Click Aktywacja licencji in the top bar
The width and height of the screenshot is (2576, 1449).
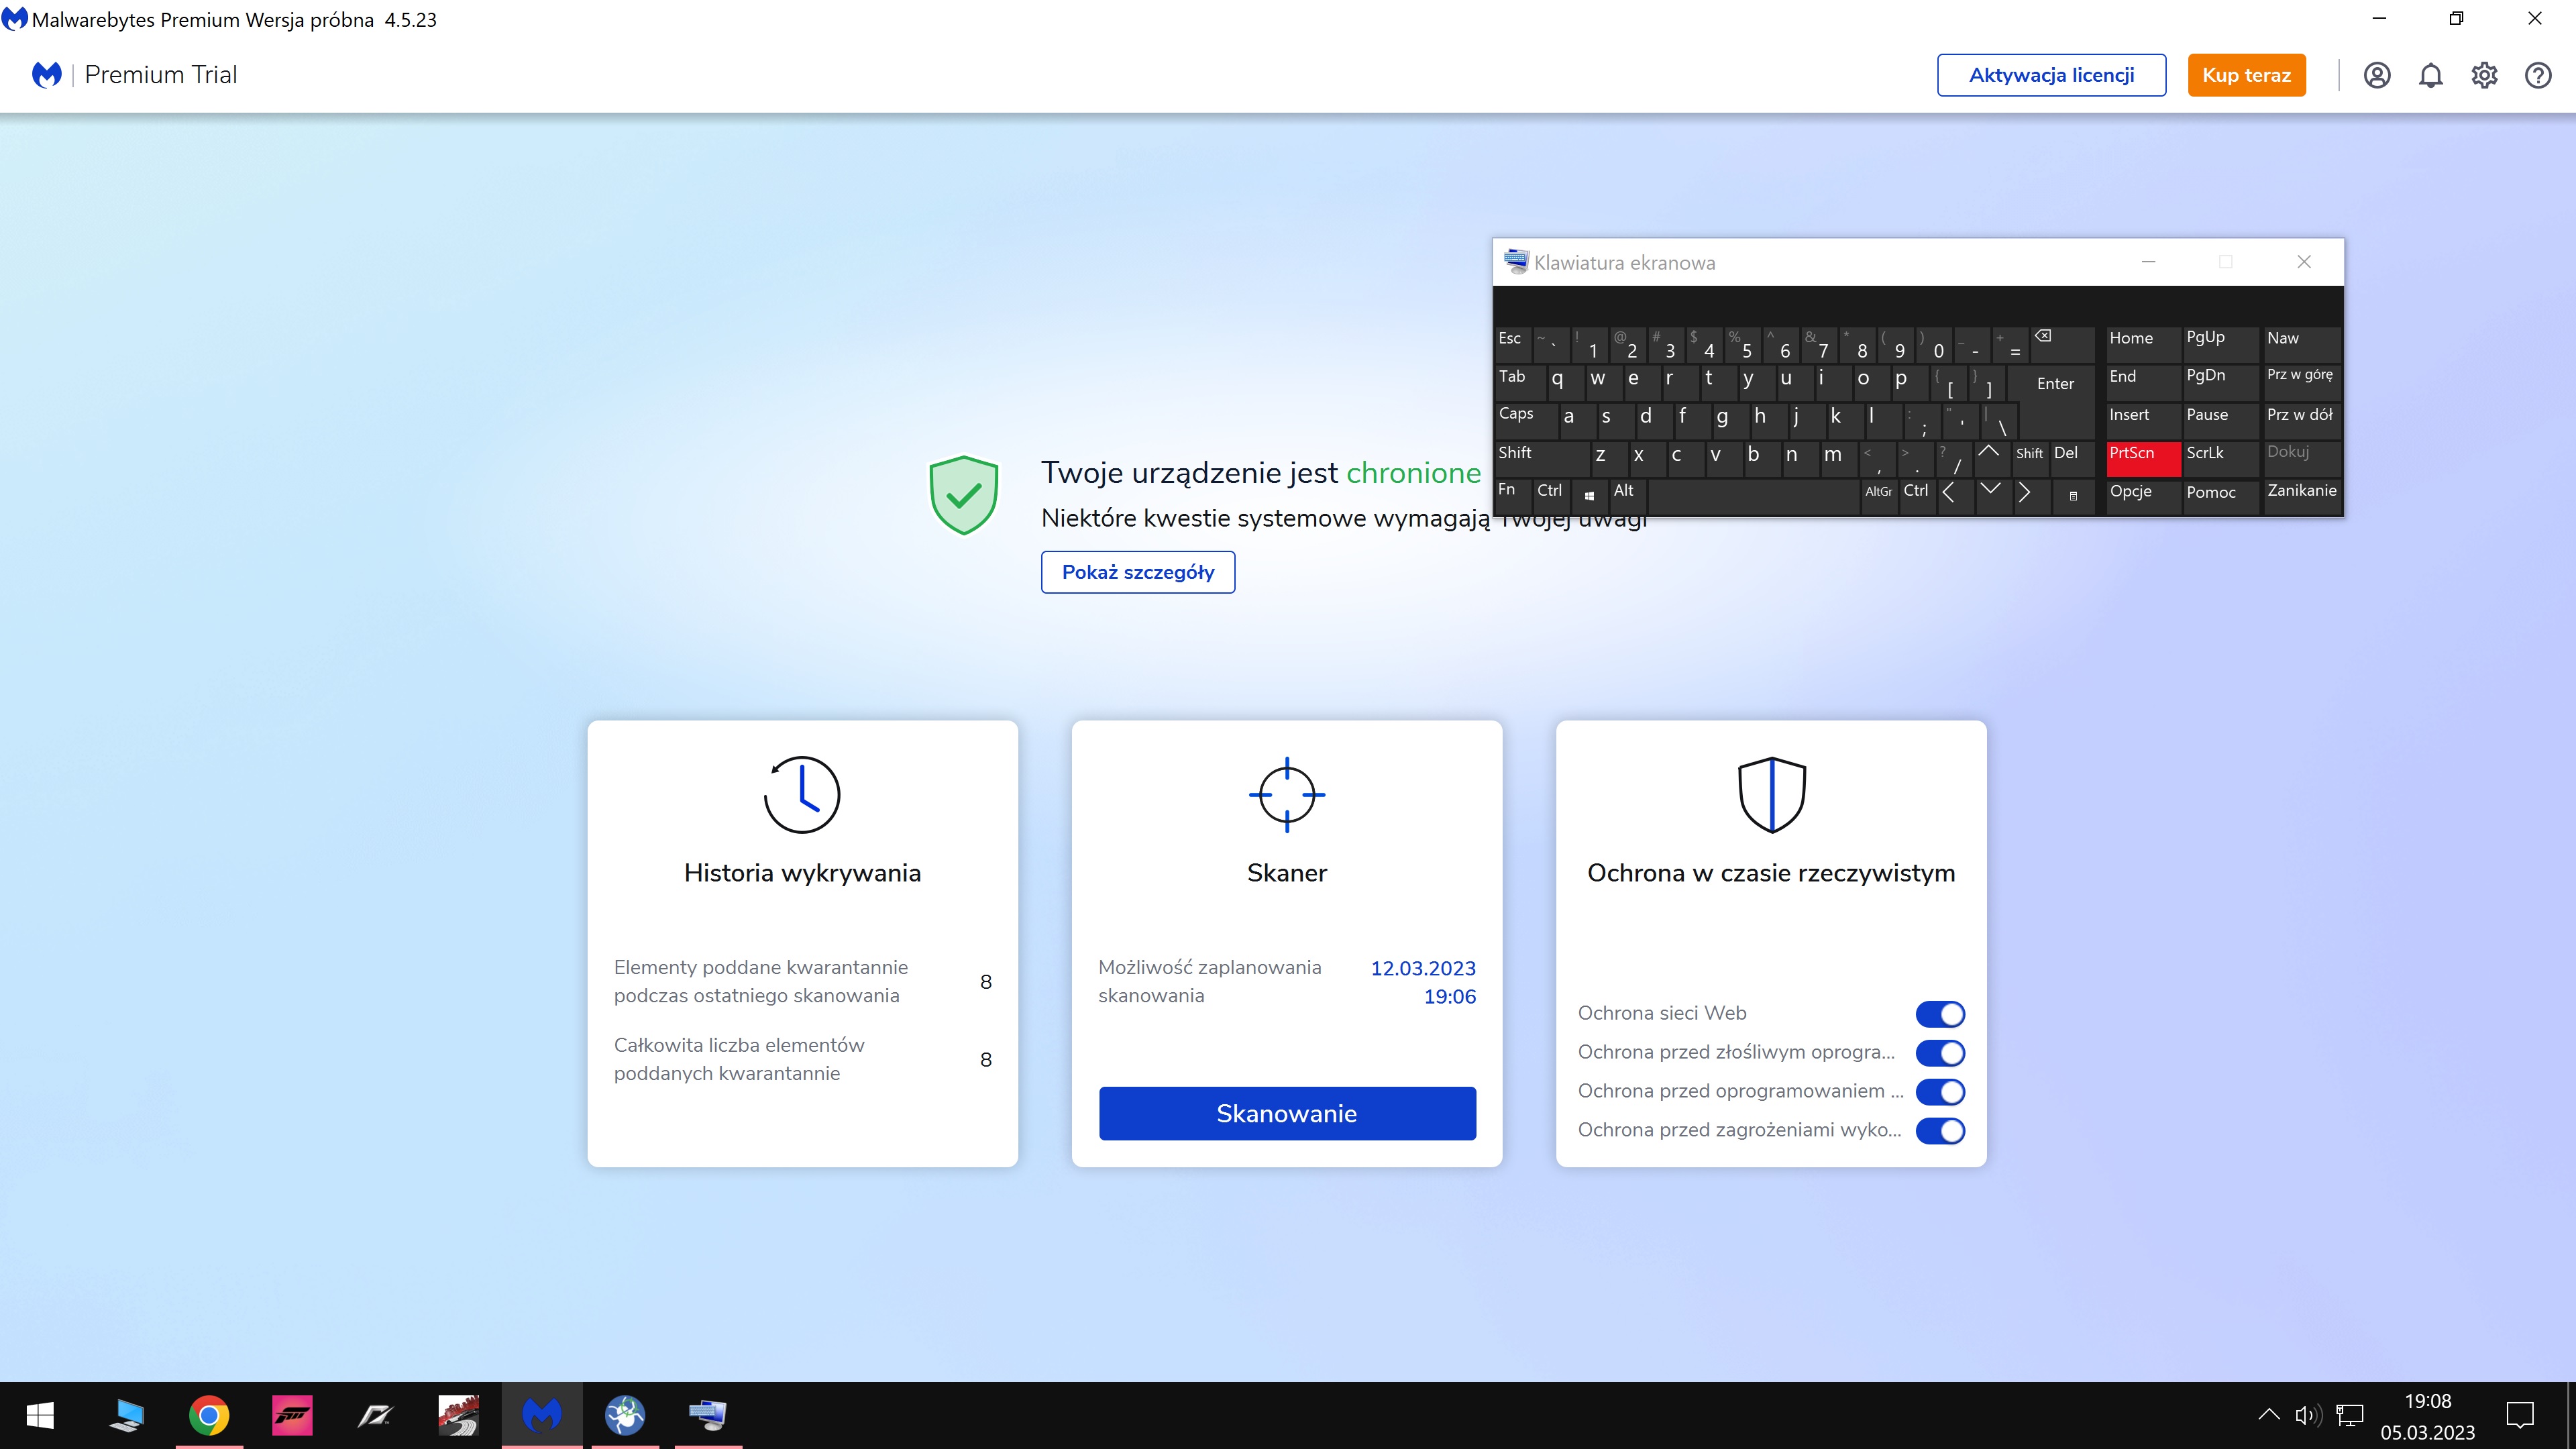point(2051,75)
